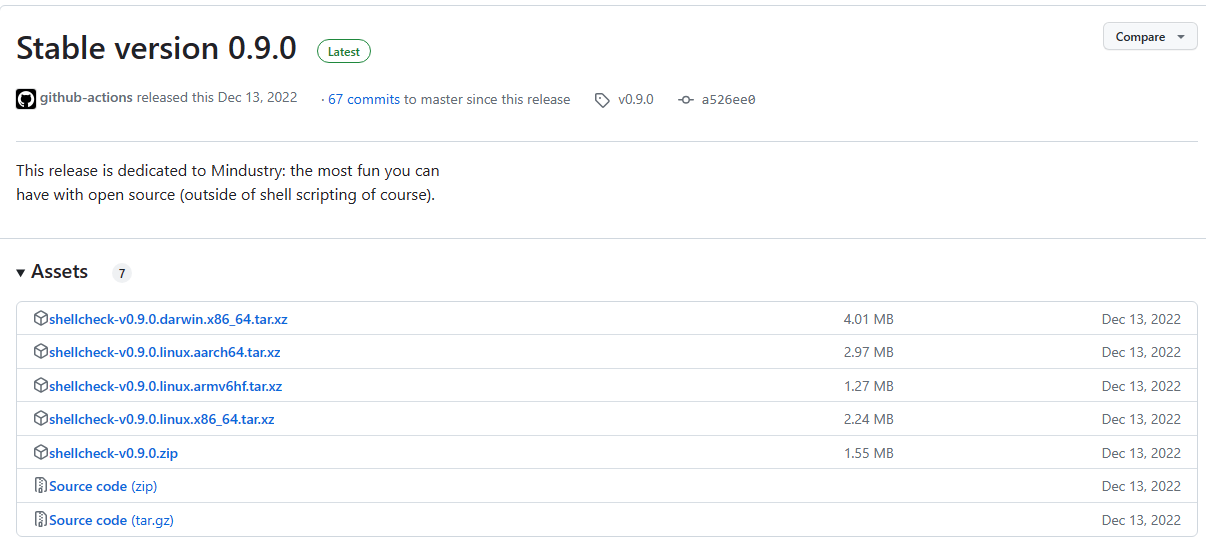Download shellcheck-v0.9.0.zip
The width and height of the screenshot is (1206, 547).
[113, 453]
